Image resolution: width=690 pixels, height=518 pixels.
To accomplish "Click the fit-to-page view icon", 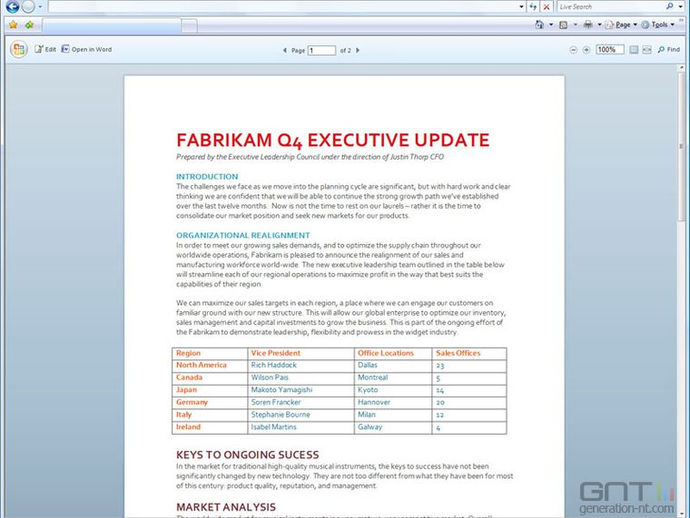I will pyautogui.click(x=634, y=50).
